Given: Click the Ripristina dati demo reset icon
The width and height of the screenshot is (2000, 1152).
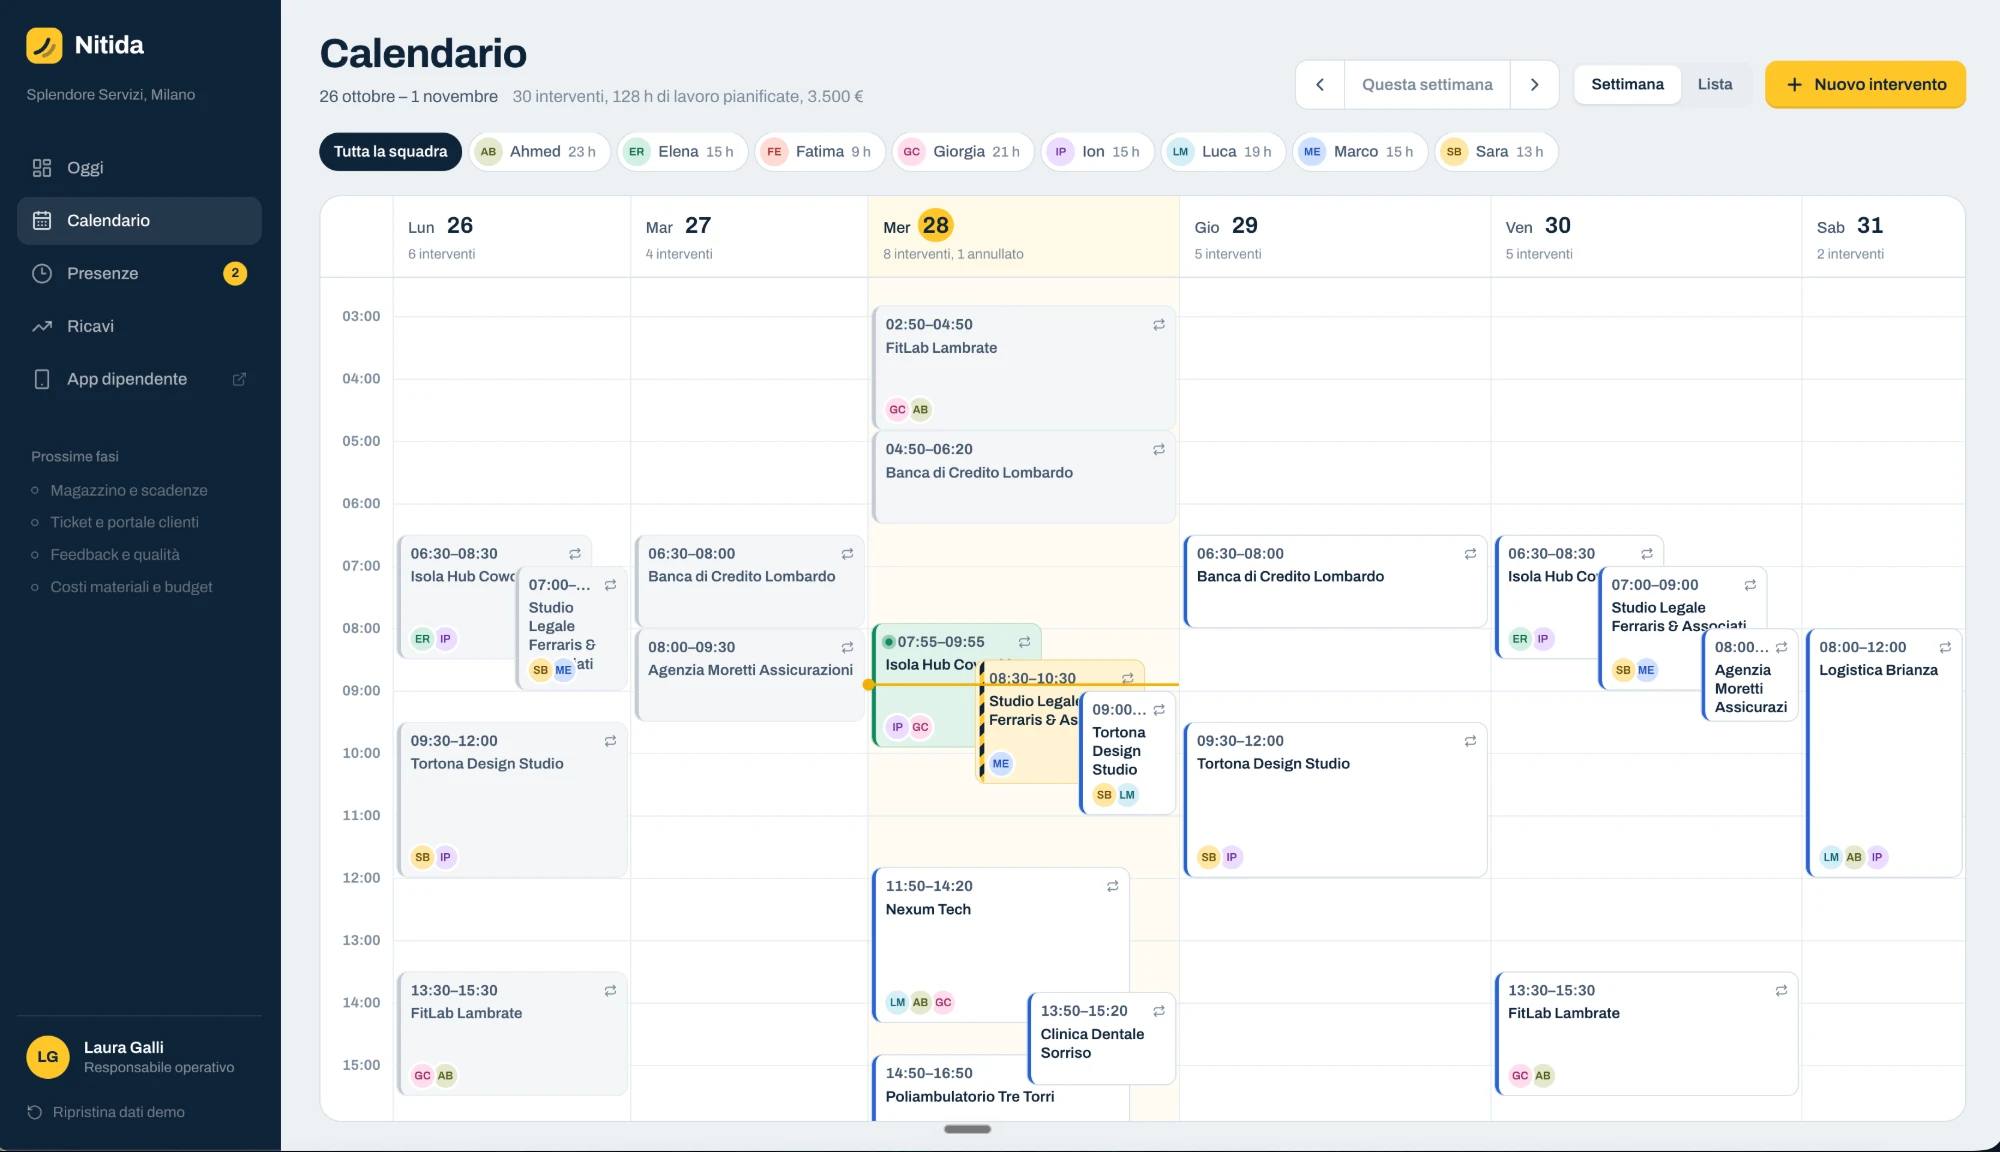Looking at the screenshot, I should (x=35, y=1112).
